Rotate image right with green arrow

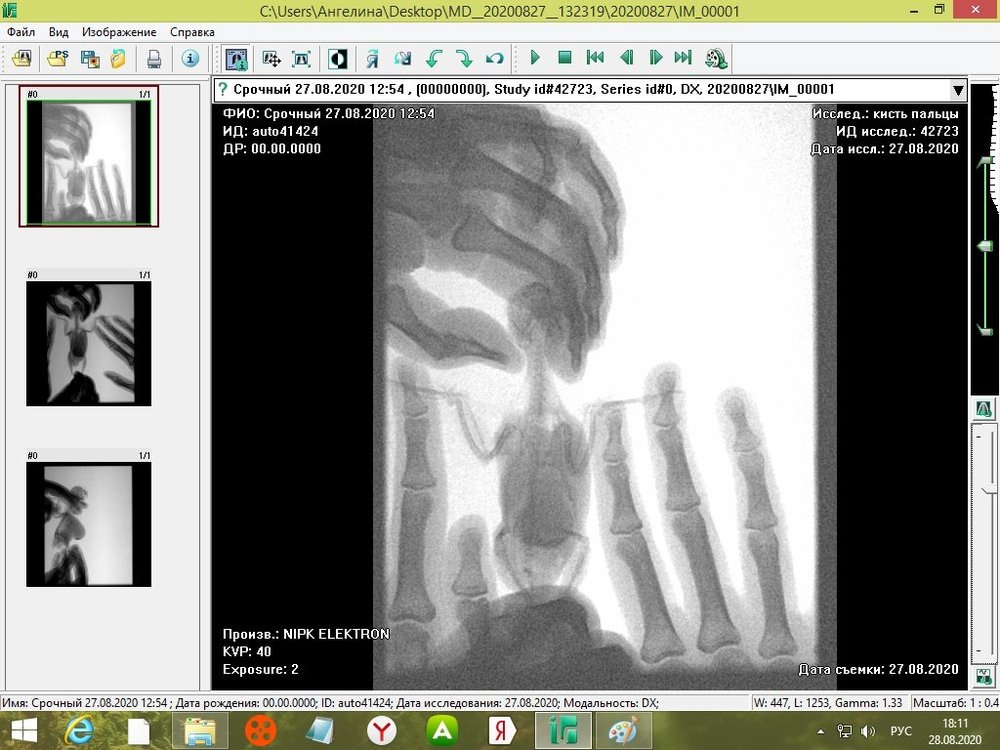point(463,59)
